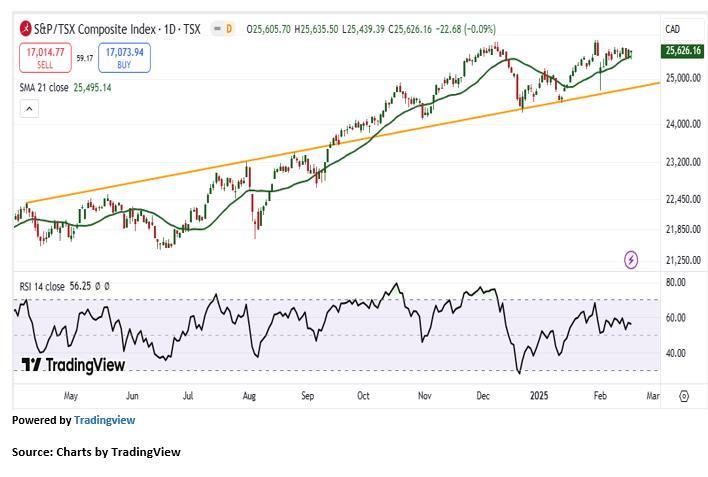Select the SMA 21 close indicator label

pos(44,88)
